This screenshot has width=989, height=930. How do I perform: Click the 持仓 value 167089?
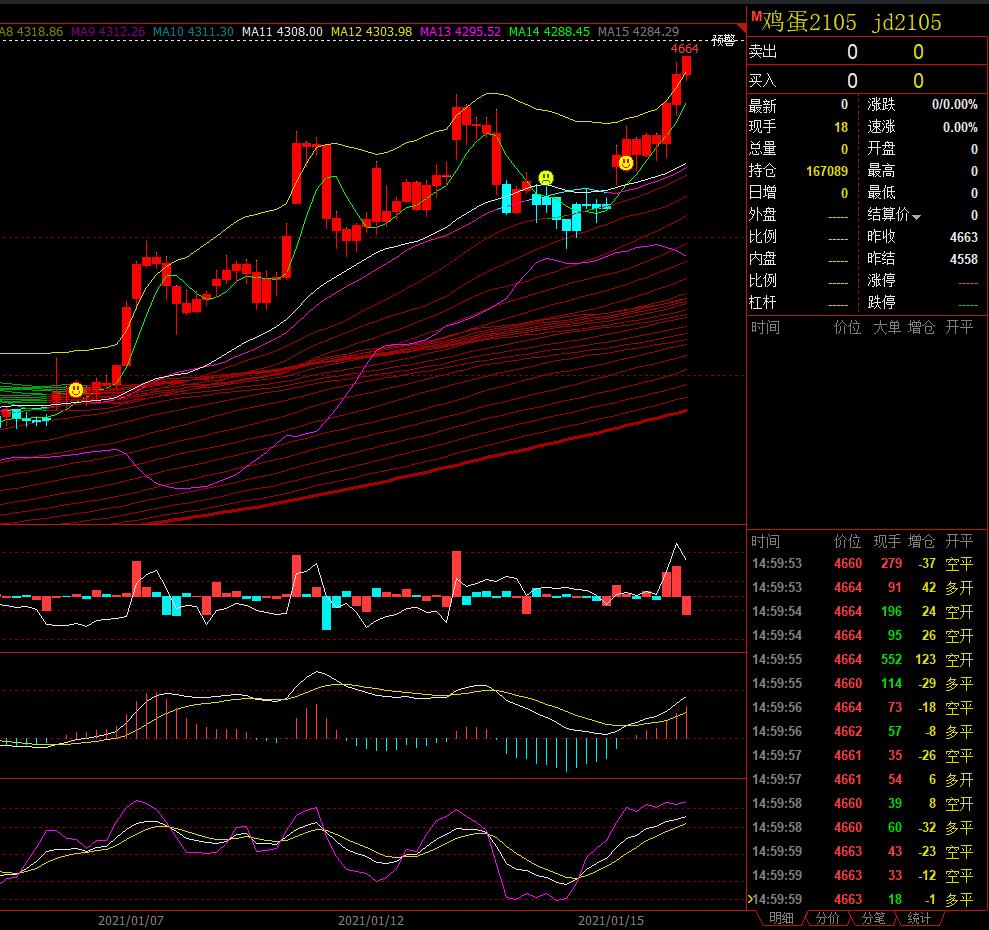pyautogui.click(x=827, y=171)
